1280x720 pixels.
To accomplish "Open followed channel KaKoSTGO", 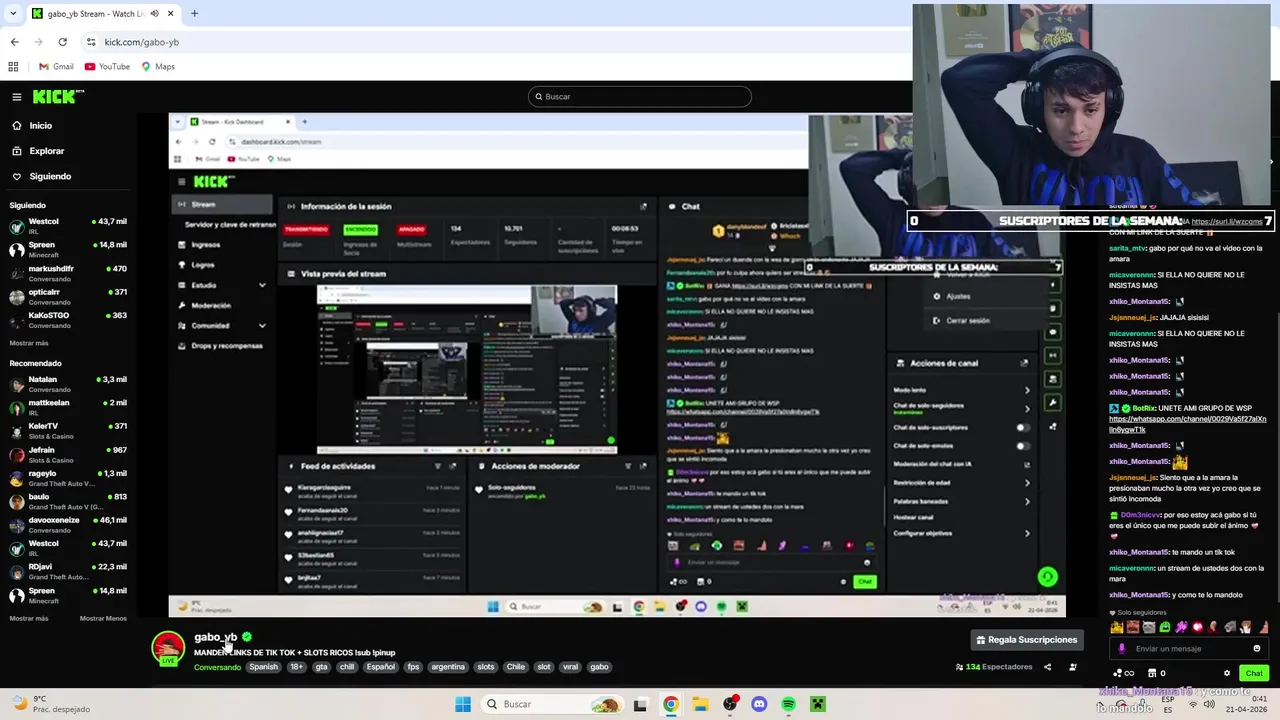I will pyautogui.click(x=68, y=320).
